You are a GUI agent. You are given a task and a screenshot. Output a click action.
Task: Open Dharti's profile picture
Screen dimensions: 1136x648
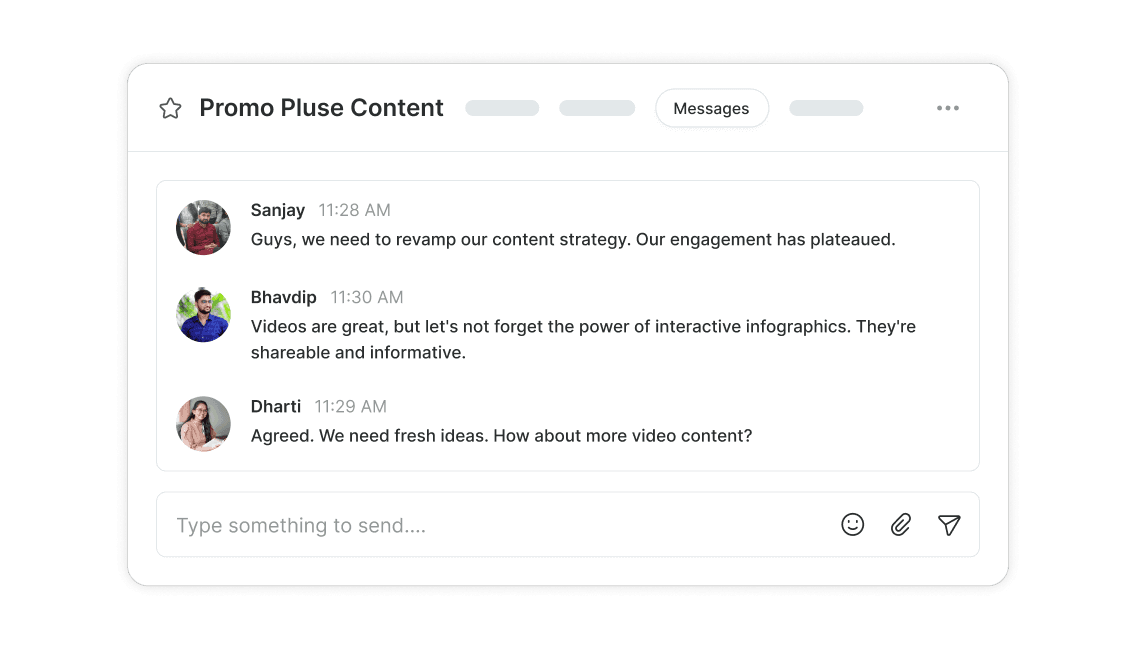click(x=204, y=424)
